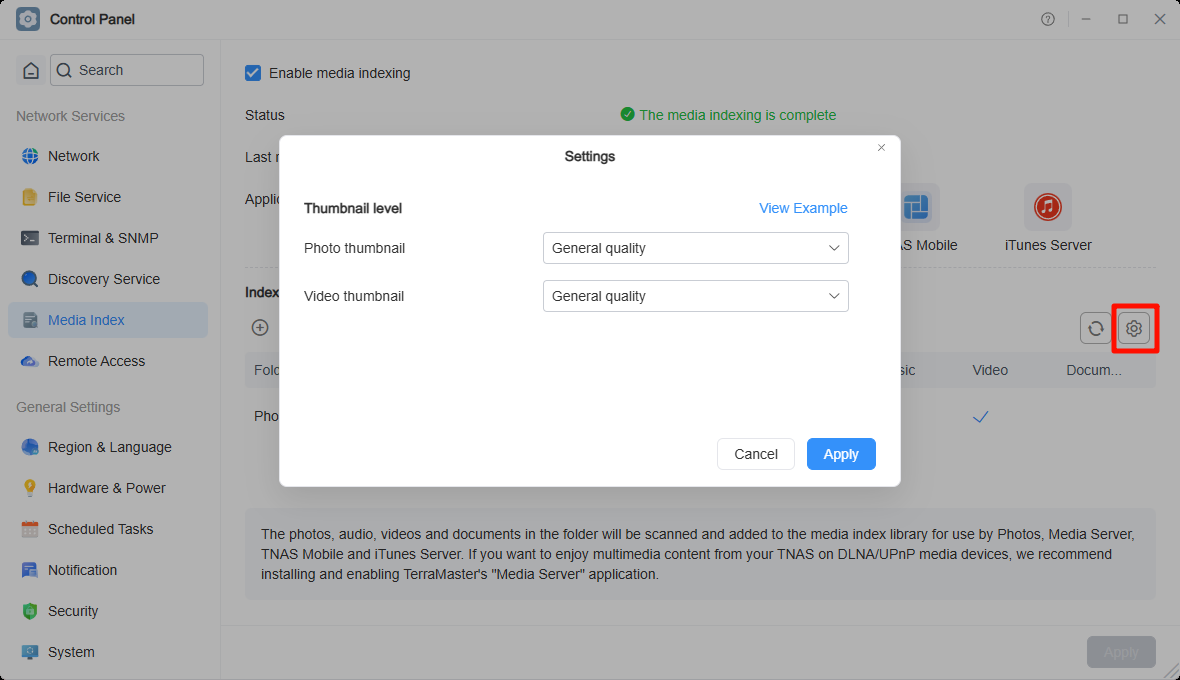Click the refresh index icon
The height and width of the screenshot is (680, 1180).
point(1096,328)
